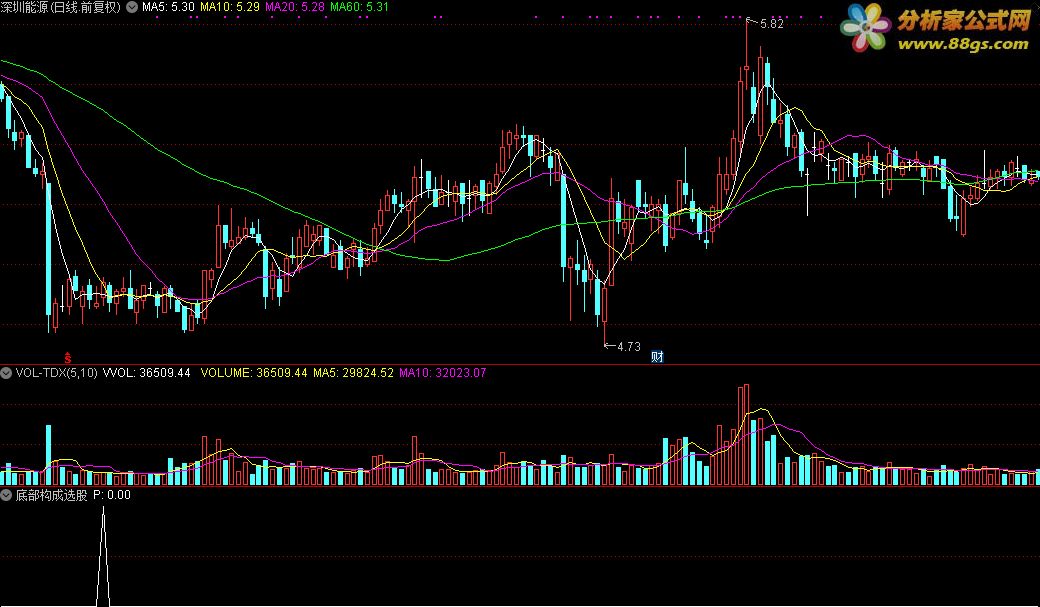Click the tallest red volume bar

(x=747, y=435)
